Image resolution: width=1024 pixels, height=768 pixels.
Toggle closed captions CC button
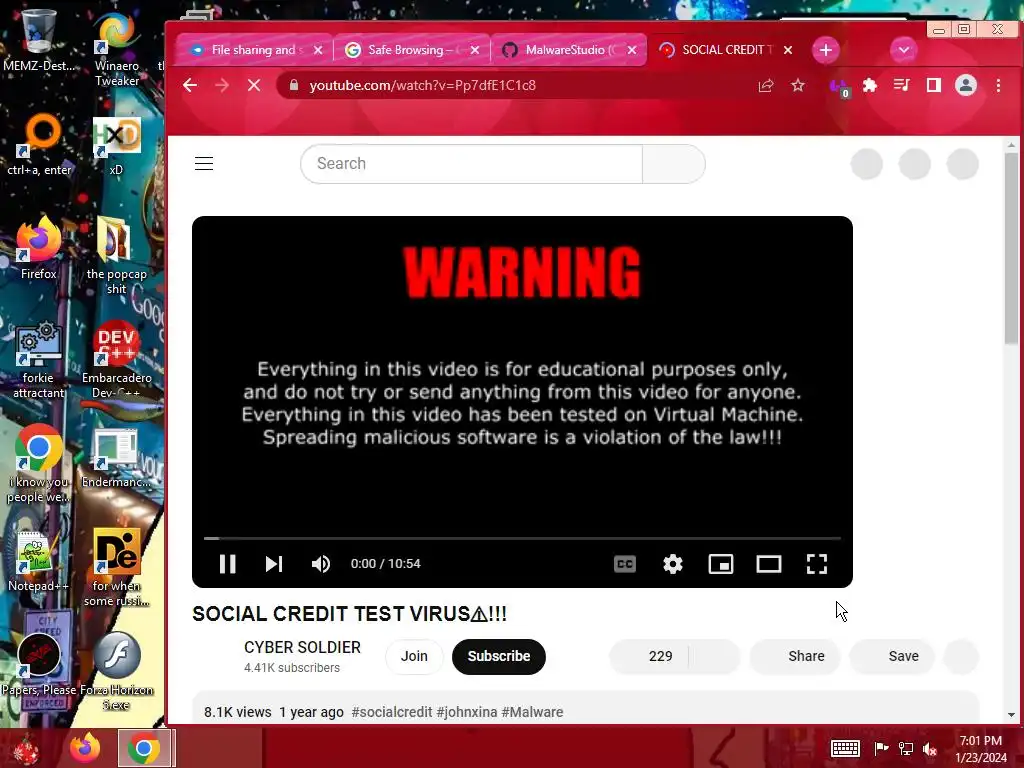pyautogui.click(x=625, y=564)
